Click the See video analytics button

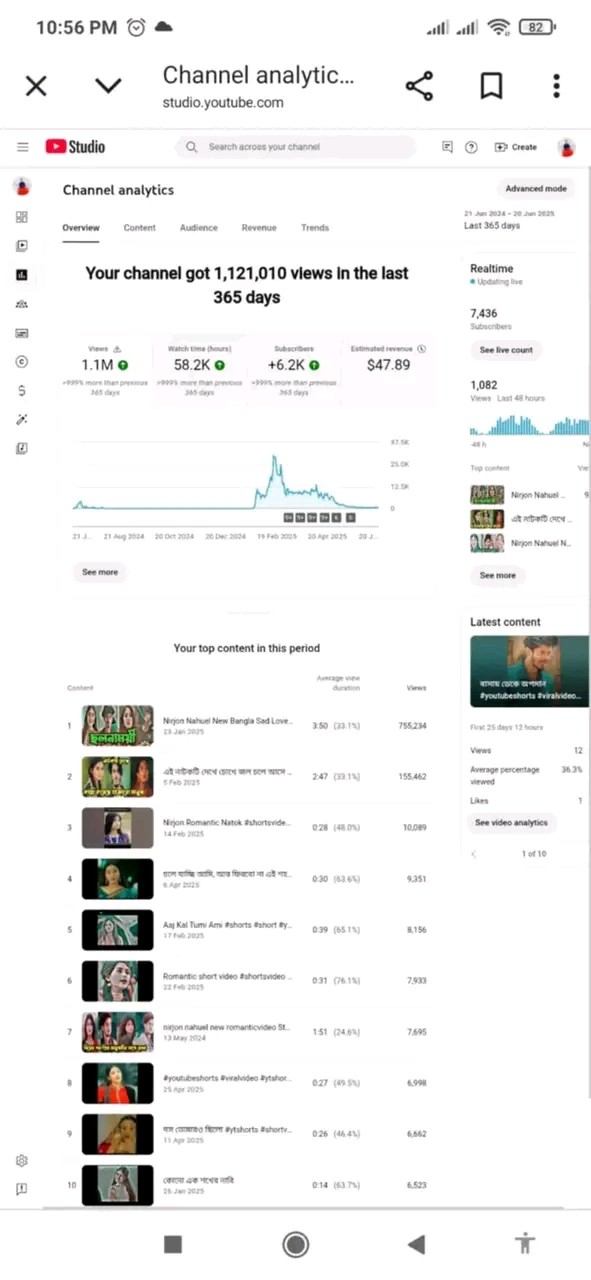(x=512, y=823)
